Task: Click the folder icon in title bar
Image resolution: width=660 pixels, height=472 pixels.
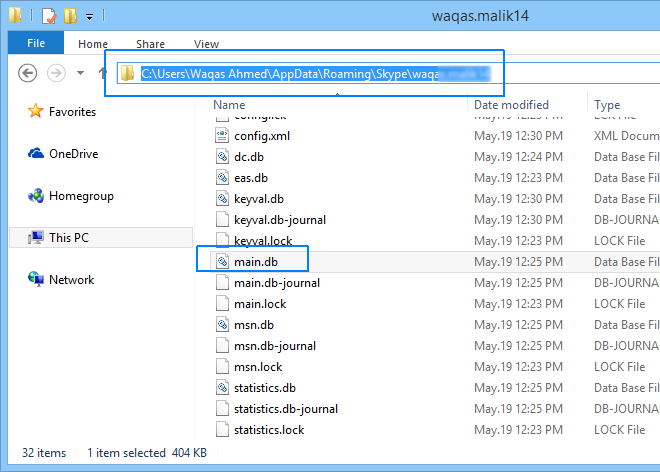Action: (x=15, y=15)
